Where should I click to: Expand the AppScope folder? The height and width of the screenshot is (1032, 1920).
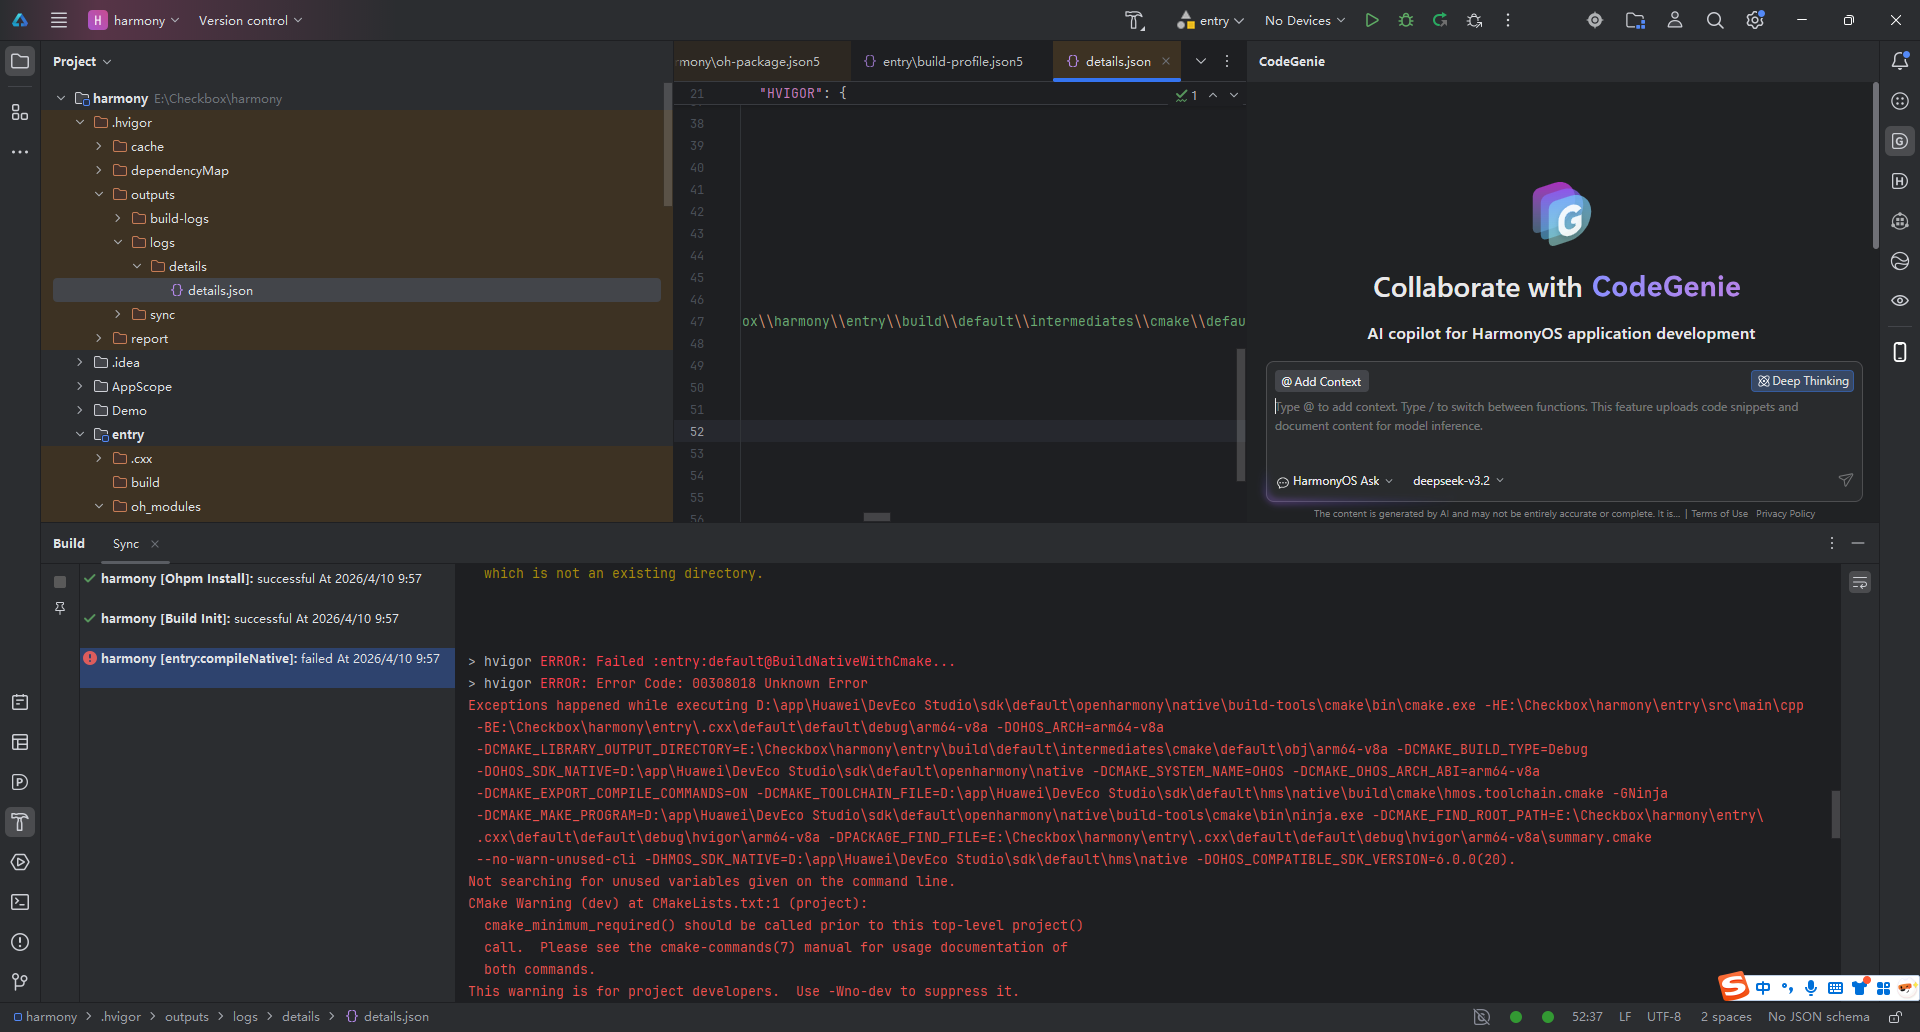[80, 386]
